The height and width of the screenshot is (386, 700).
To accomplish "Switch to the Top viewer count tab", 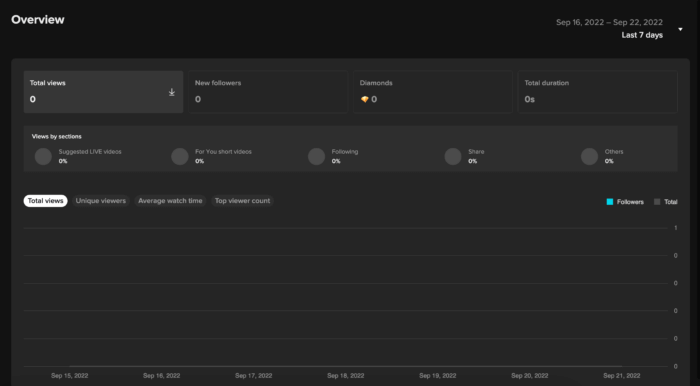I will pos(242,201).
